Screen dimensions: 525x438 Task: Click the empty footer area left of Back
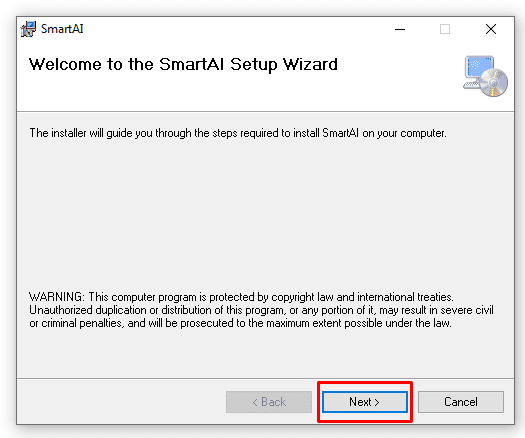pos(121,402)
